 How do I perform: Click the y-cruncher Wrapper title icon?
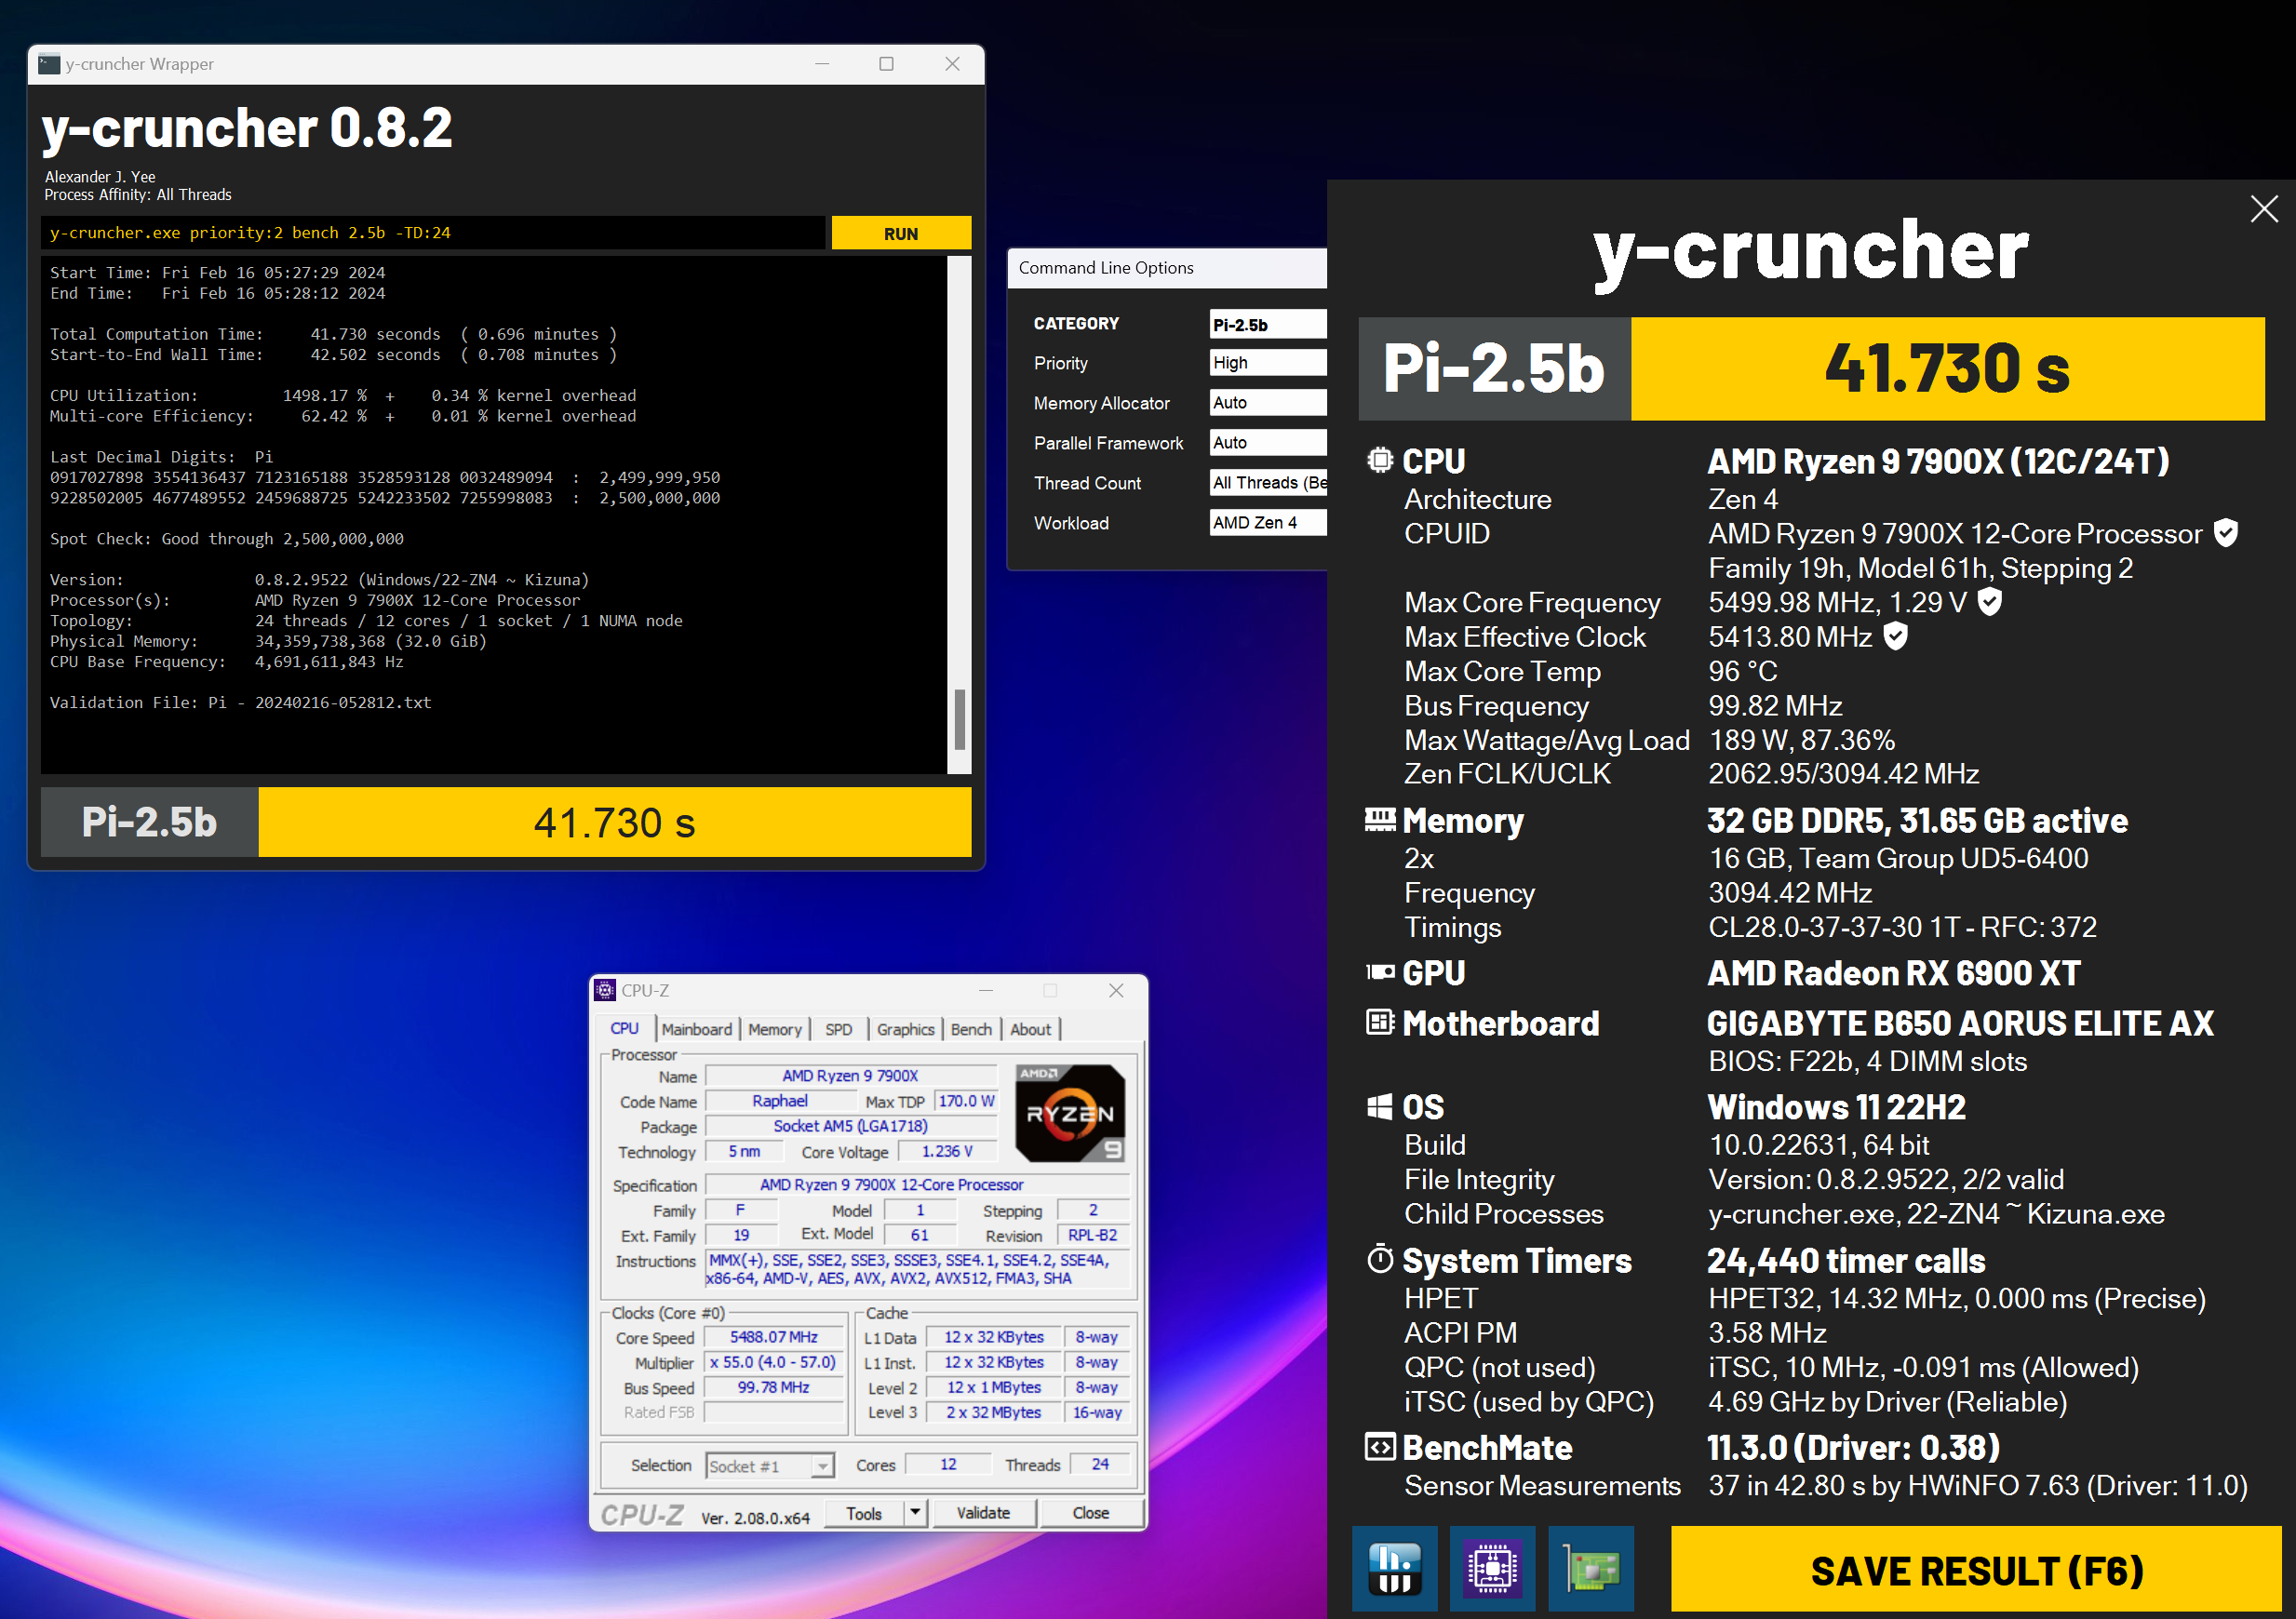(x=49, y=64)
